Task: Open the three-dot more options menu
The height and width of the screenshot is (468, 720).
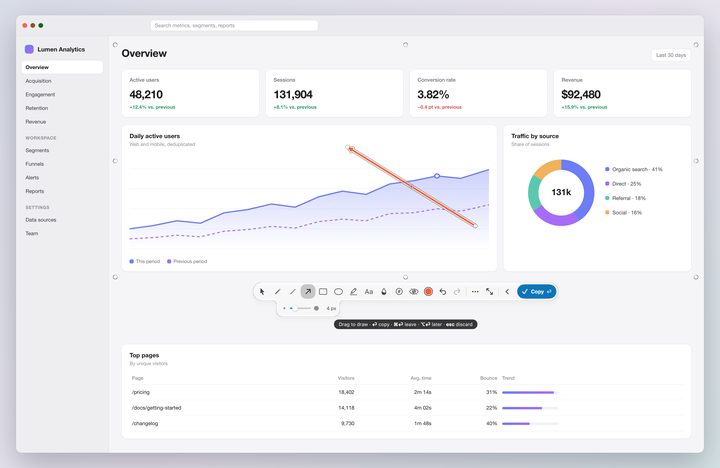Action: [475, 292]
